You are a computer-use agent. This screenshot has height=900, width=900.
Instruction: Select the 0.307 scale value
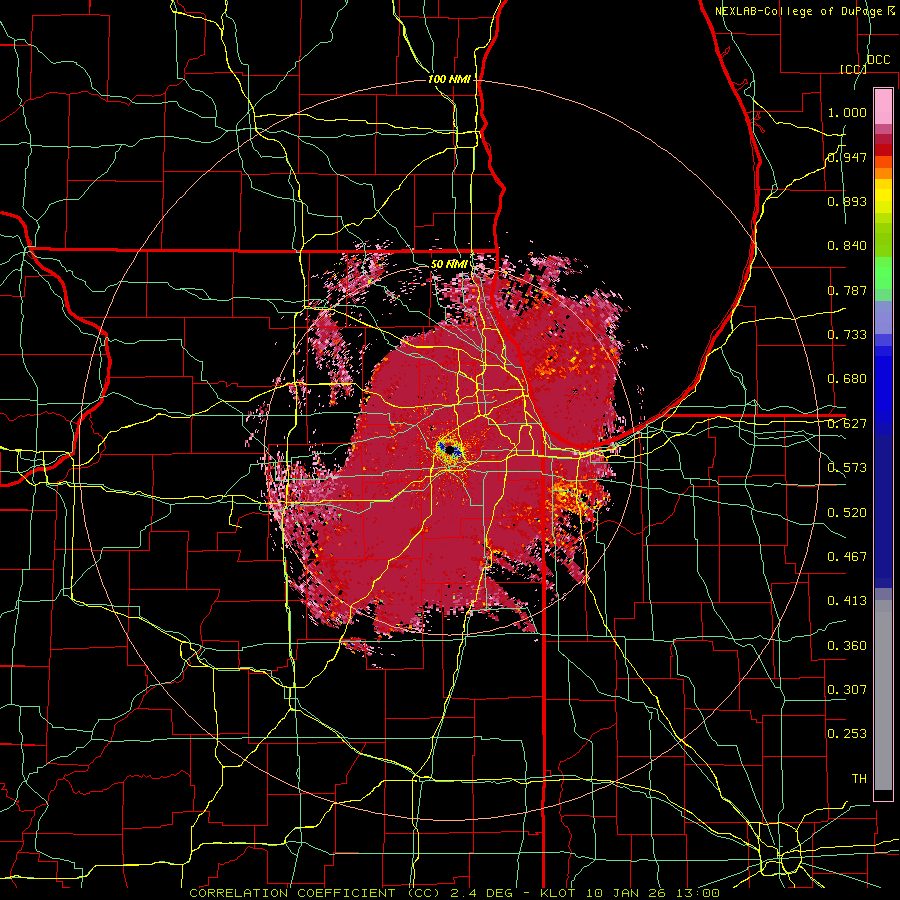pos(847,689)
